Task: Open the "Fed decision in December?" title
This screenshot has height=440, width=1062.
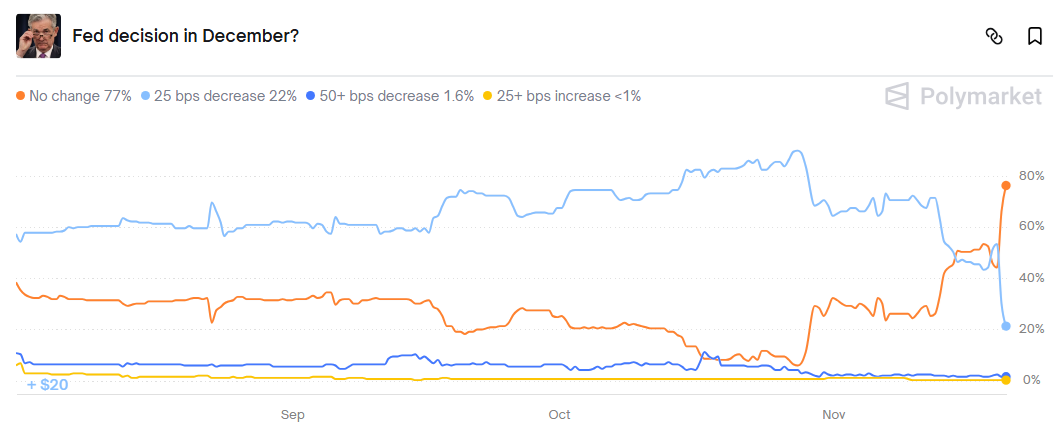Action: pos(186,36)
